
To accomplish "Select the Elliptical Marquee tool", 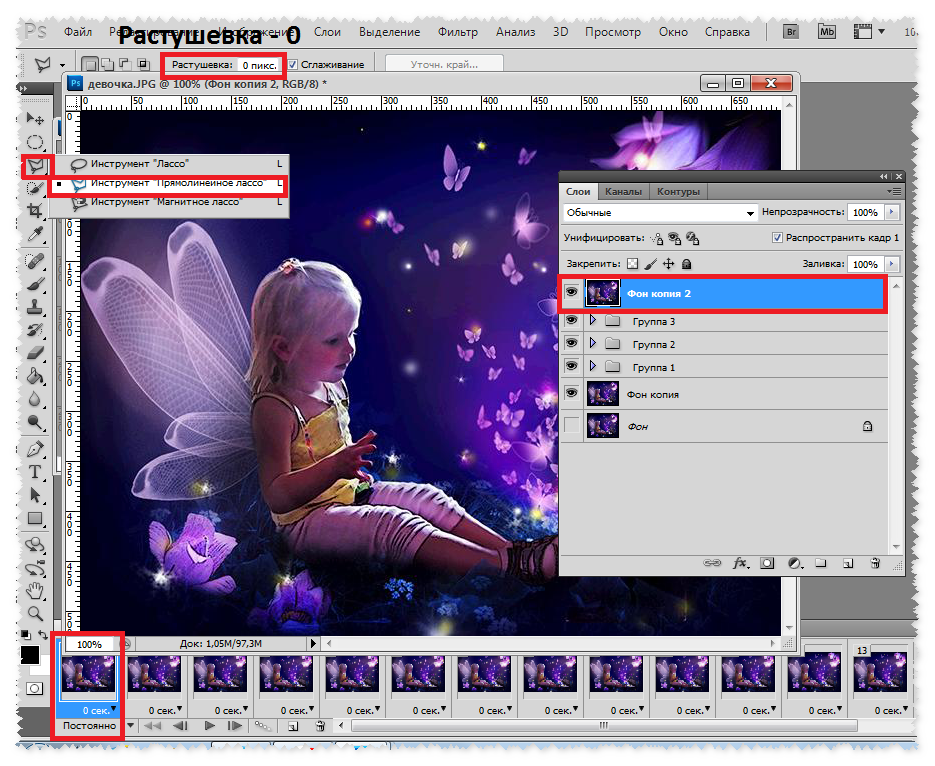I will pos(35,142).
